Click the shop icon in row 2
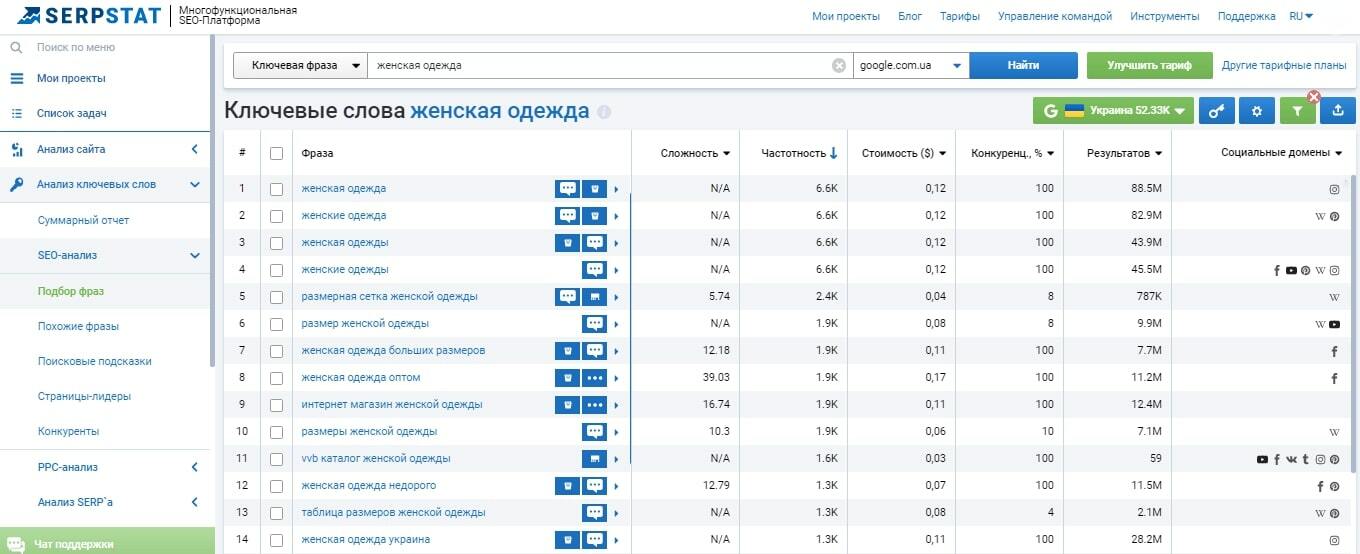This screenshot has height=554, width=1360. click(x=594, y=215)
